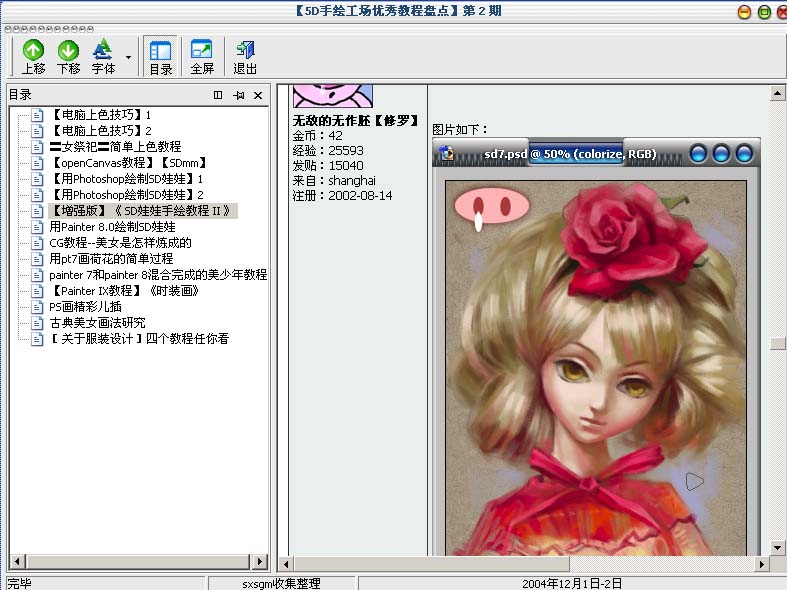This screenshot has width=787, height=590.
Task: Click the content horizontal scrollbar thumb
Action: click(x=432, y=564)
